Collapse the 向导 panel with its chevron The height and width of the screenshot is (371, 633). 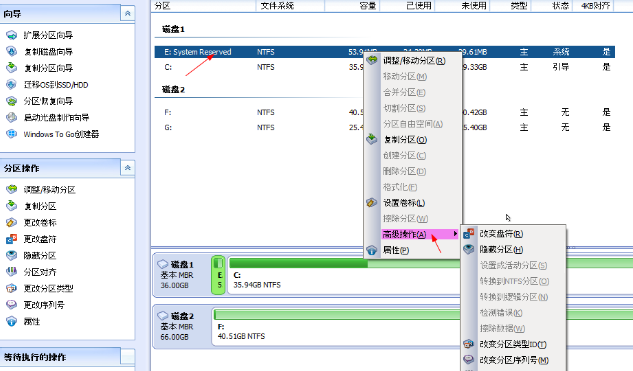[128, 14]
